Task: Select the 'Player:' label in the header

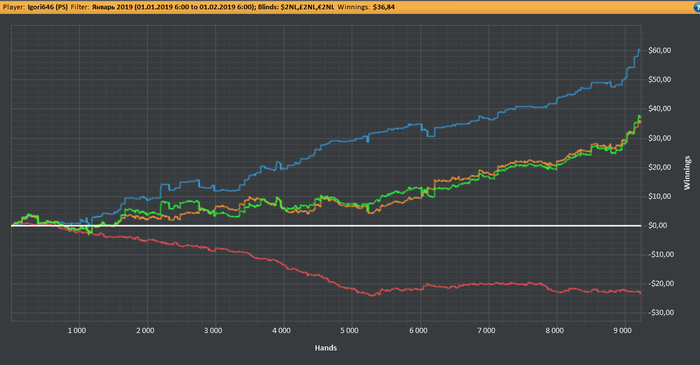Action: 14,7
